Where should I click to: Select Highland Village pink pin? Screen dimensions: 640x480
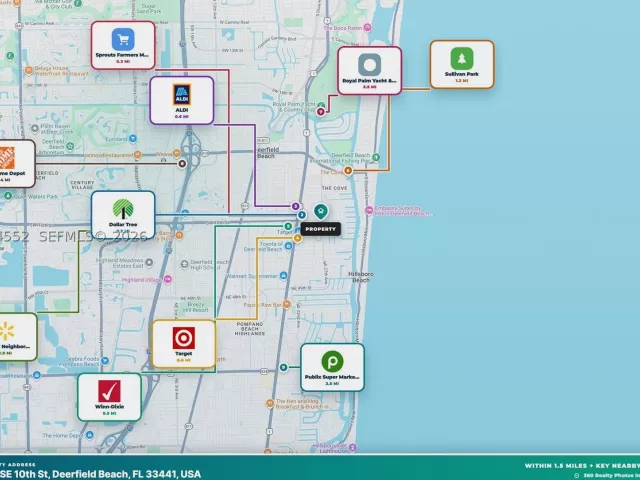(168, 280)
